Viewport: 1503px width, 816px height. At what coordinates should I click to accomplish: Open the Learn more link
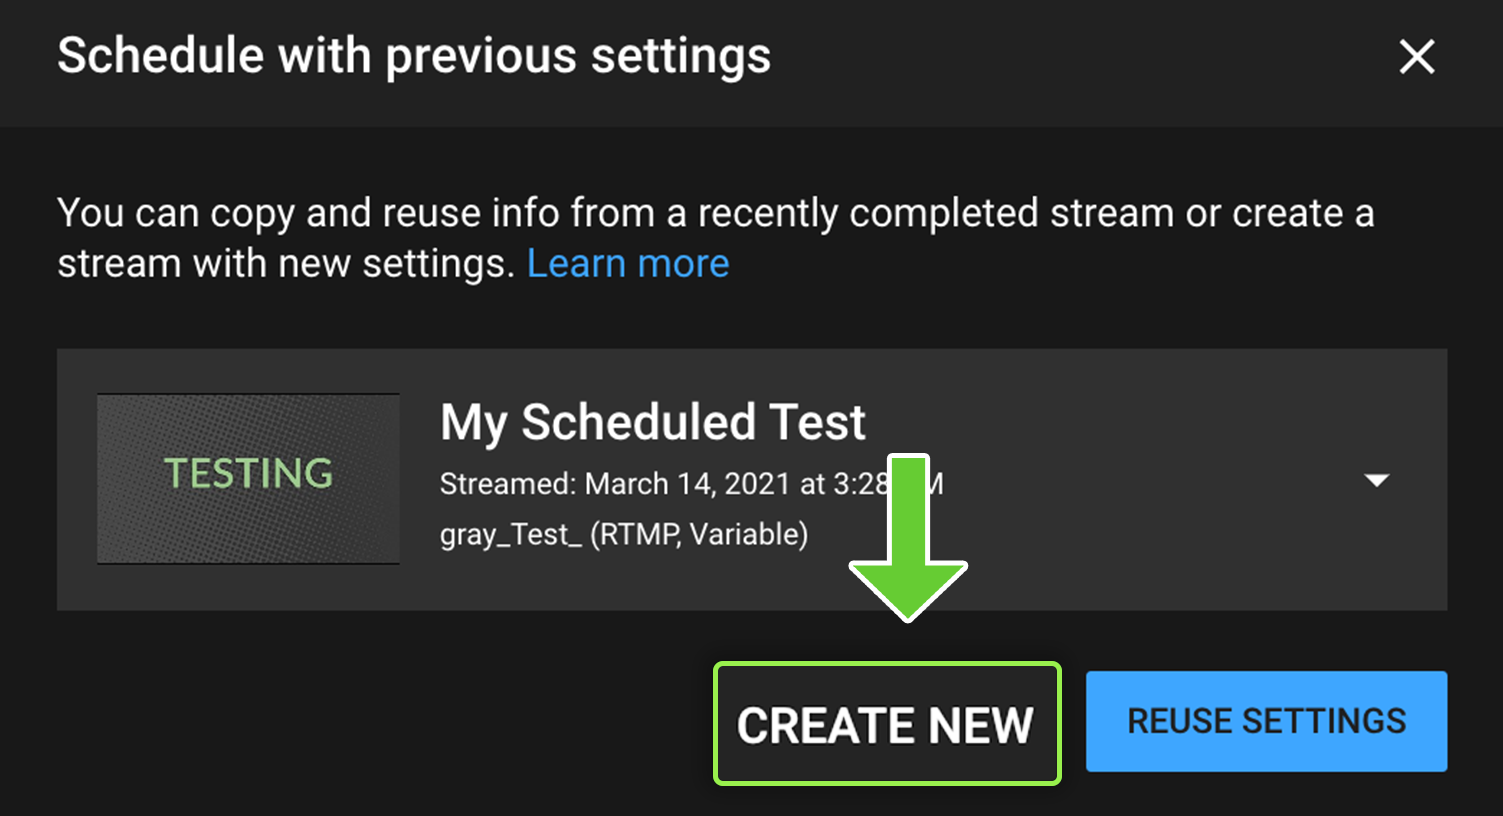[628, 264]
